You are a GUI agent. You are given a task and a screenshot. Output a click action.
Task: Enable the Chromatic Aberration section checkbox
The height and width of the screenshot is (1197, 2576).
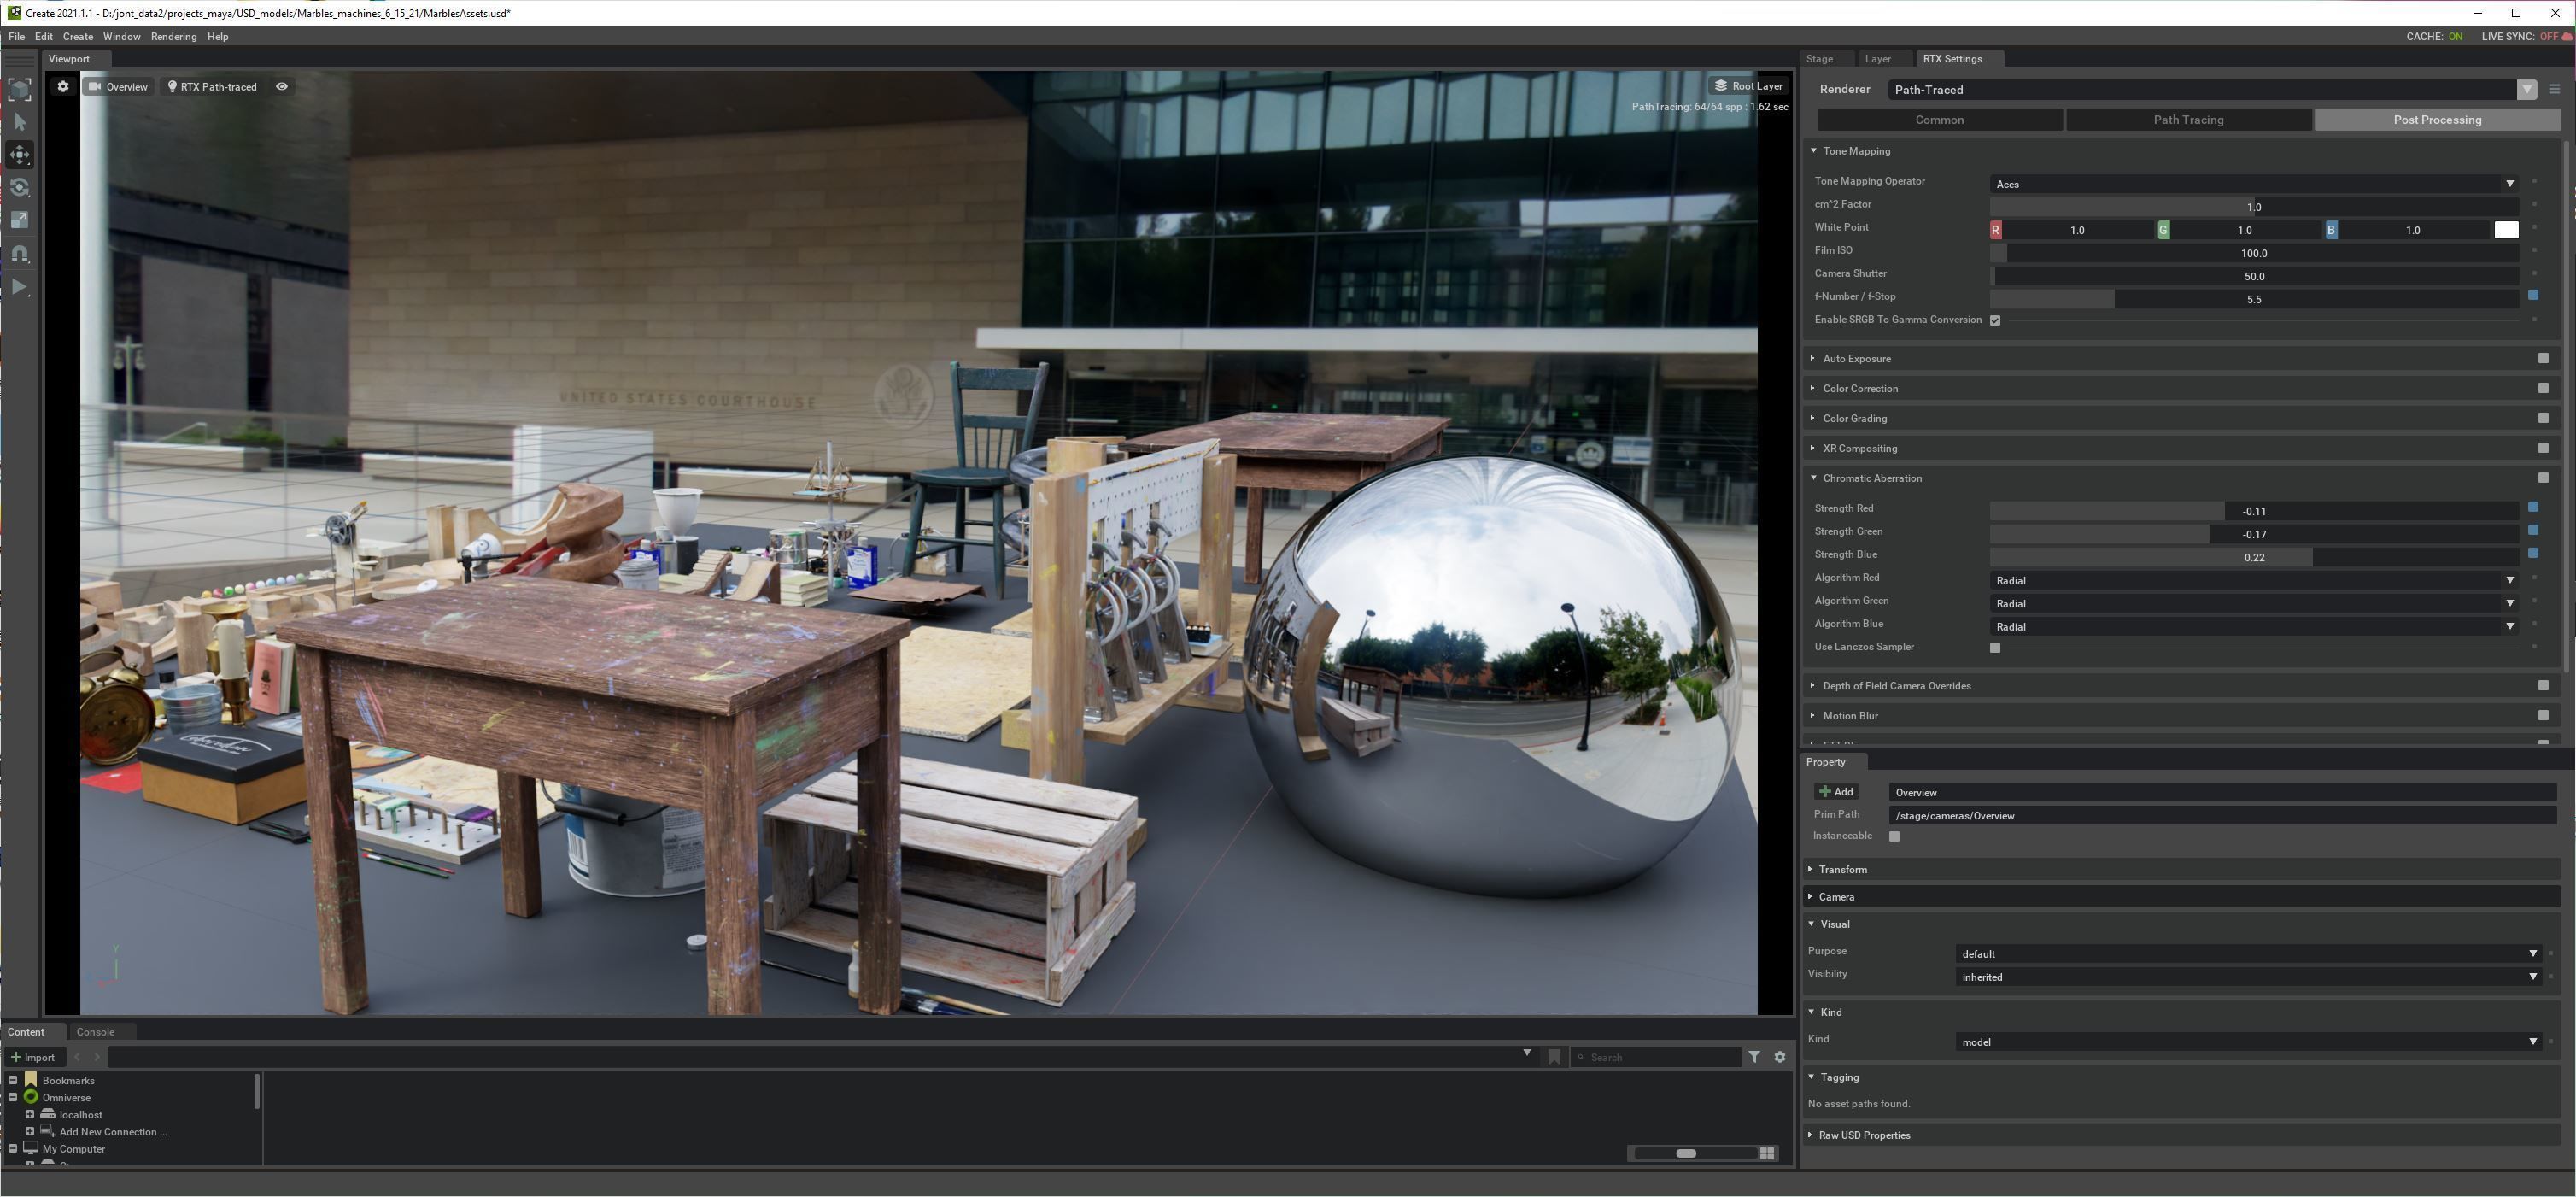tap(2543, 478)
